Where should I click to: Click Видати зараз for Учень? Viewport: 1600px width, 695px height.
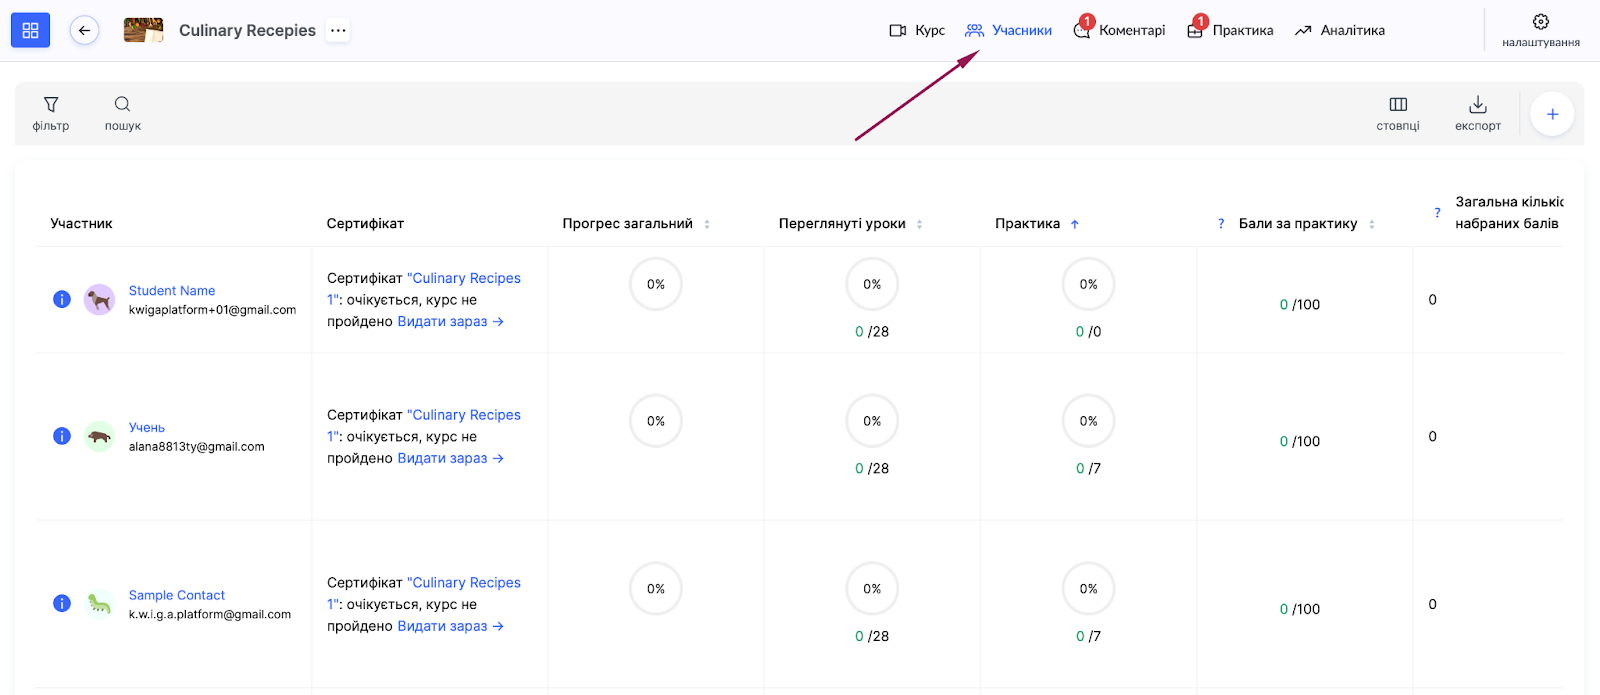450,458
